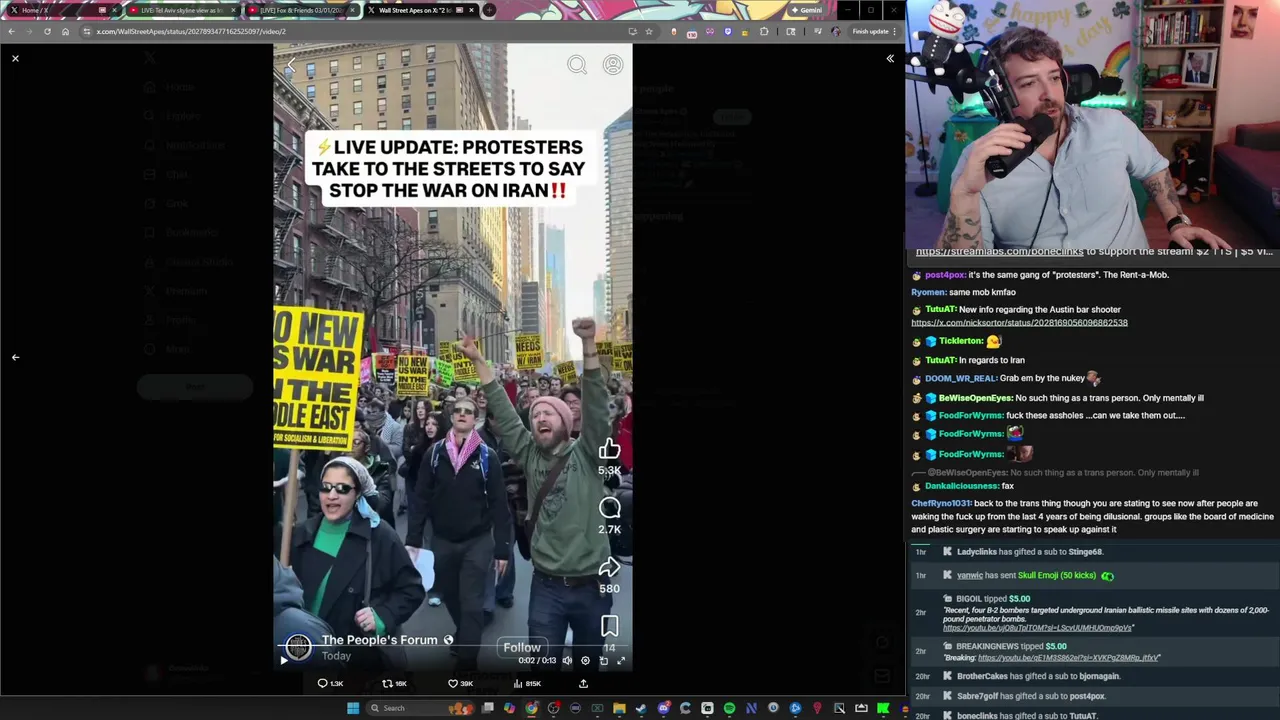Open Discord from the taskbar
This screenshot has width=1280, height=720.
[663, 708]
